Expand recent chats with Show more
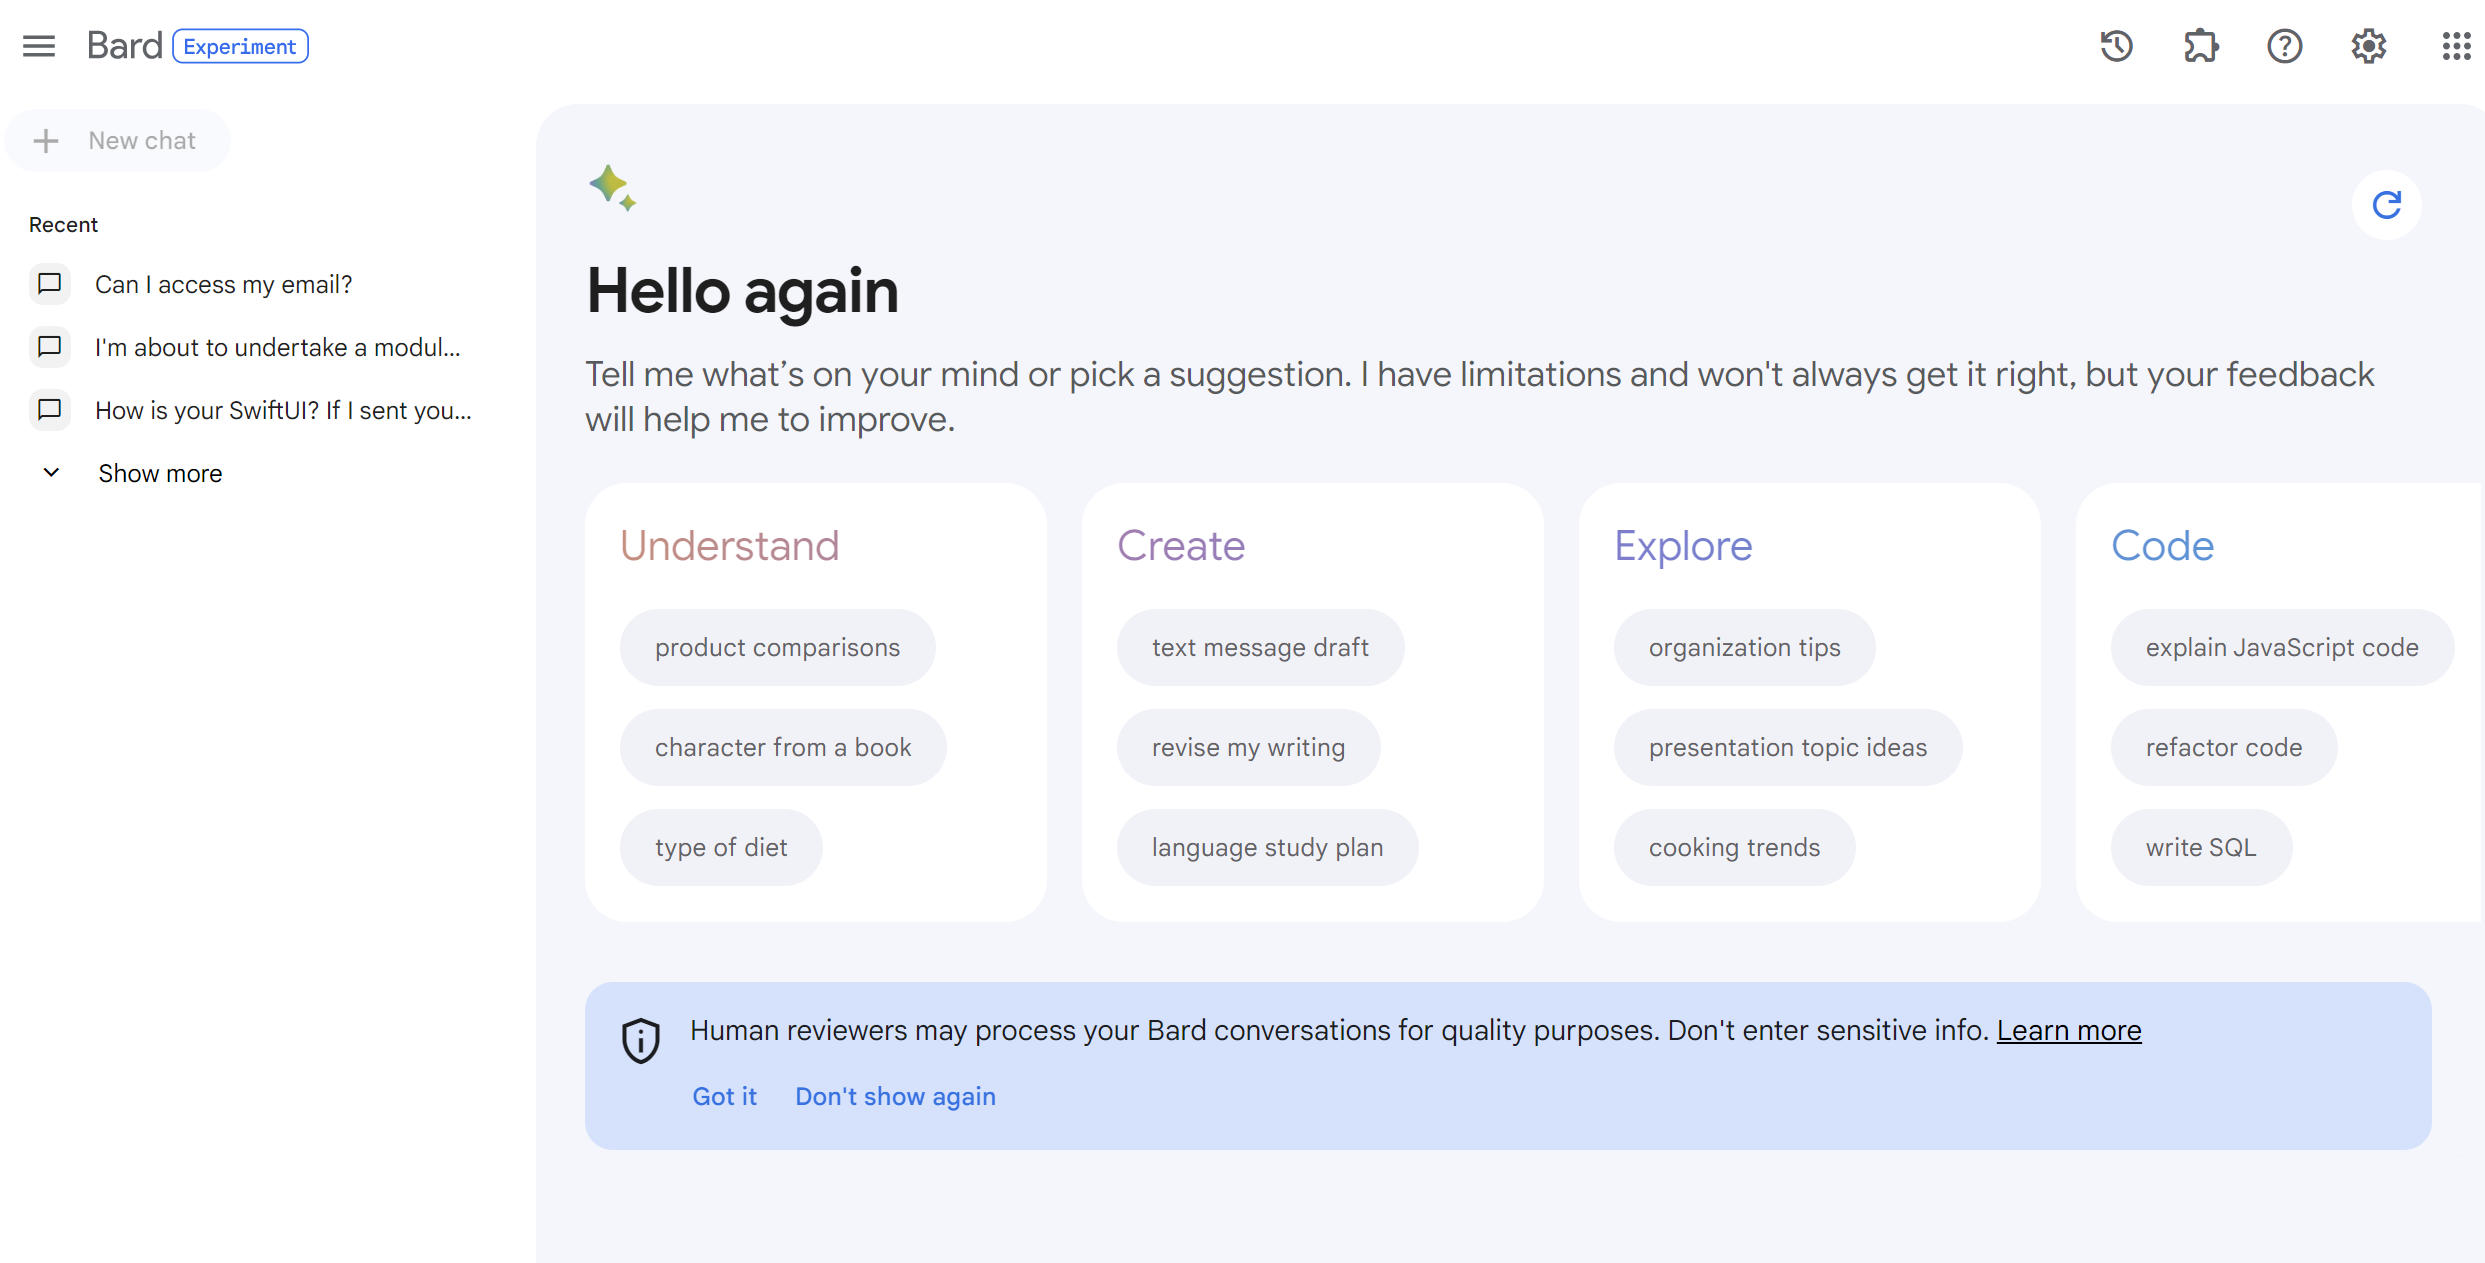 click(159, 473)
